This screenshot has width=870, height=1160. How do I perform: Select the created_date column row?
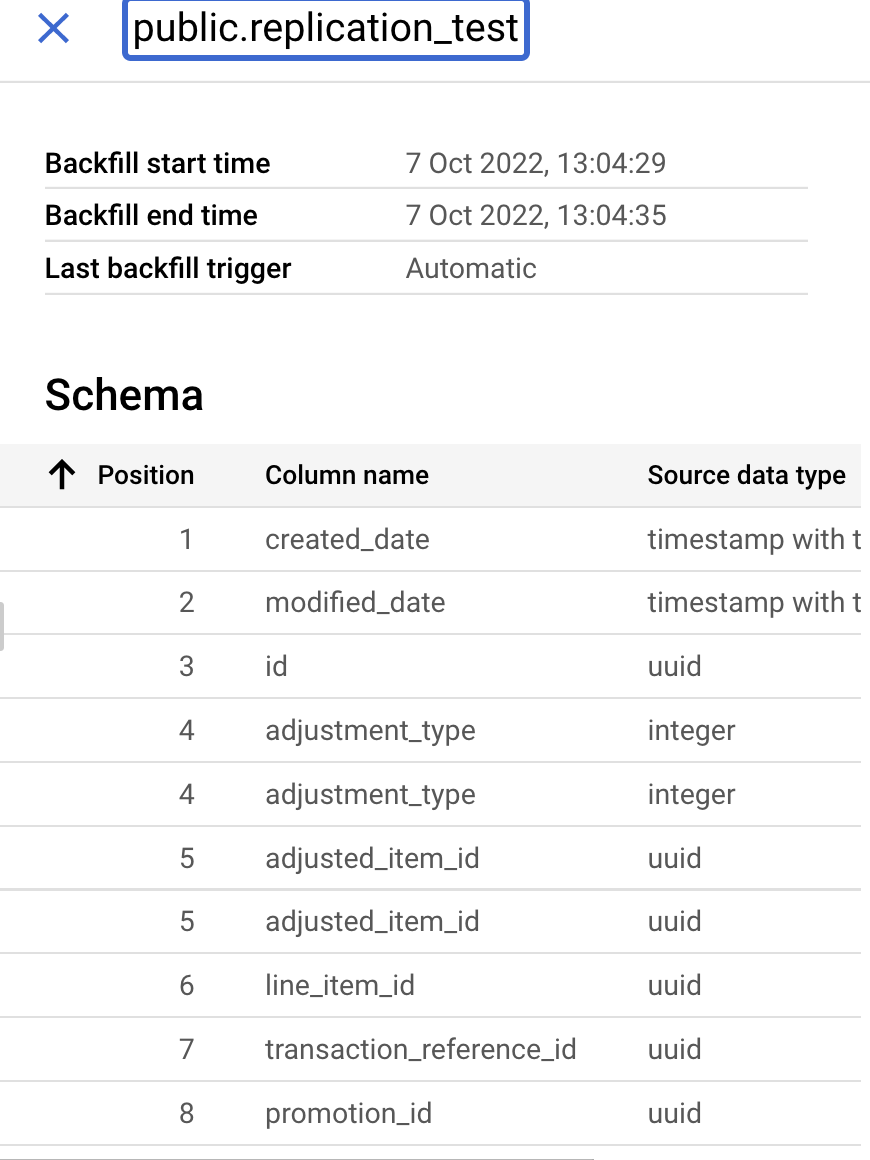click(347, 540)
